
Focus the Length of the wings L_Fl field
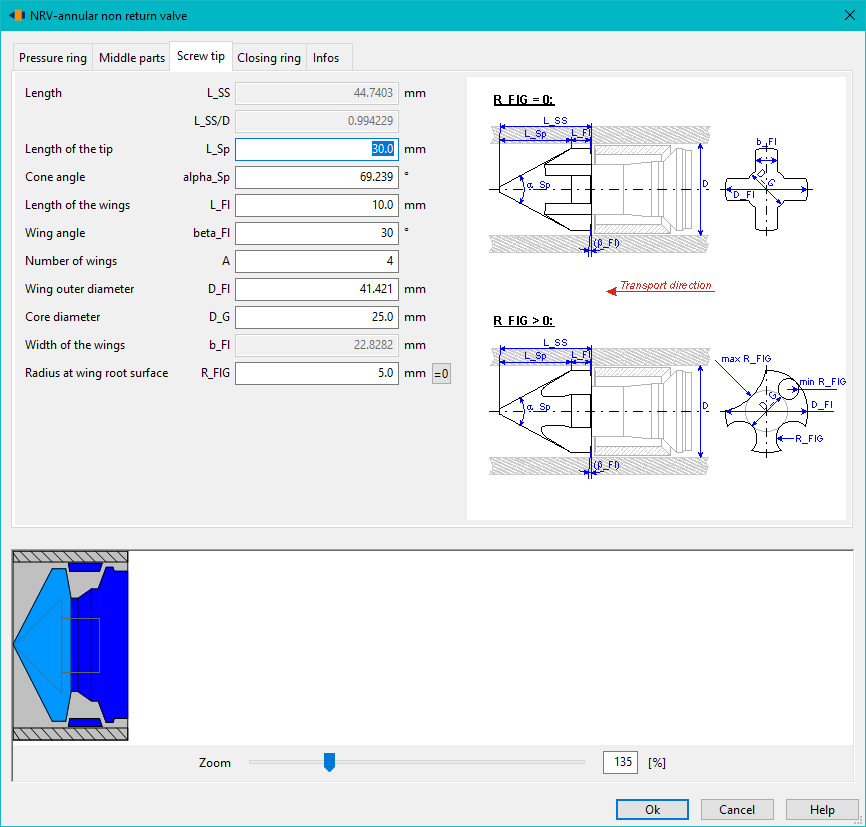pos(316,205)
